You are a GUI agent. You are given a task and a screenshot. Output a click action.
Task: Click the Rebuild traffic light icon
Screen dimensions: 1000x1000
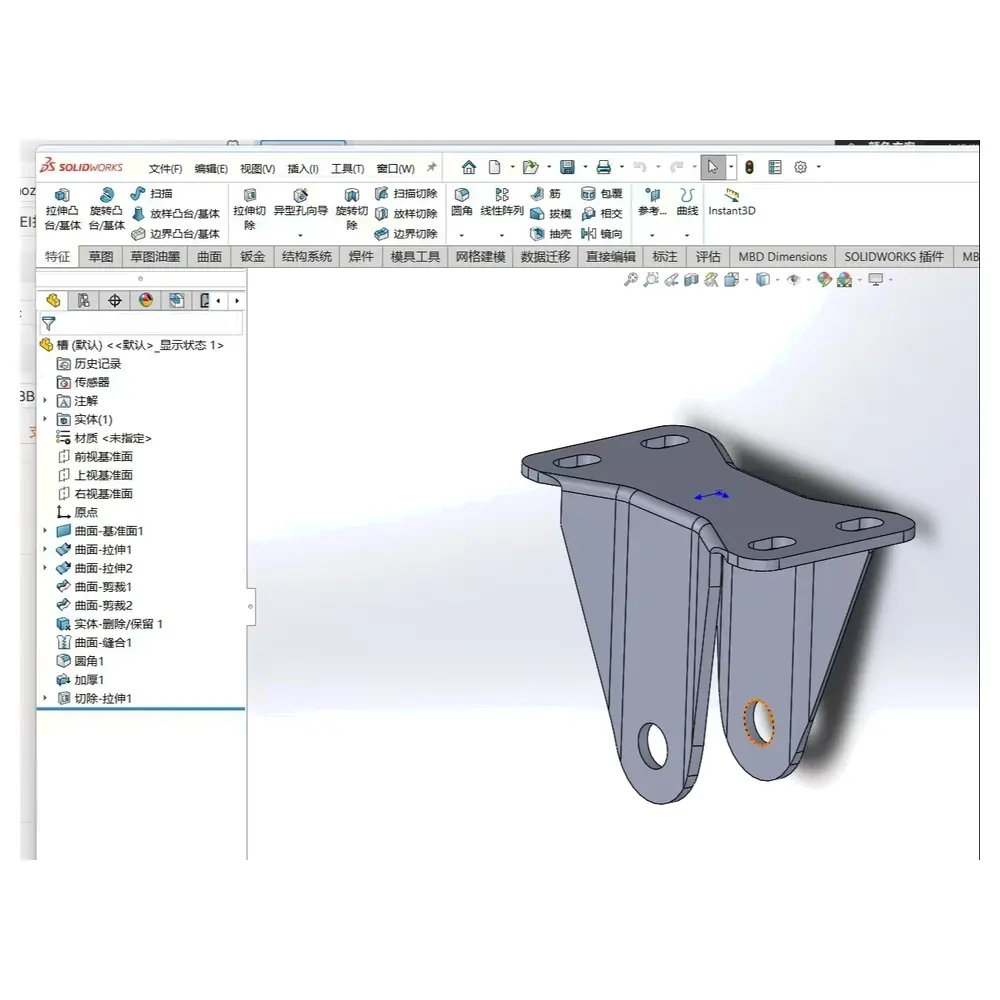point(749,167)
